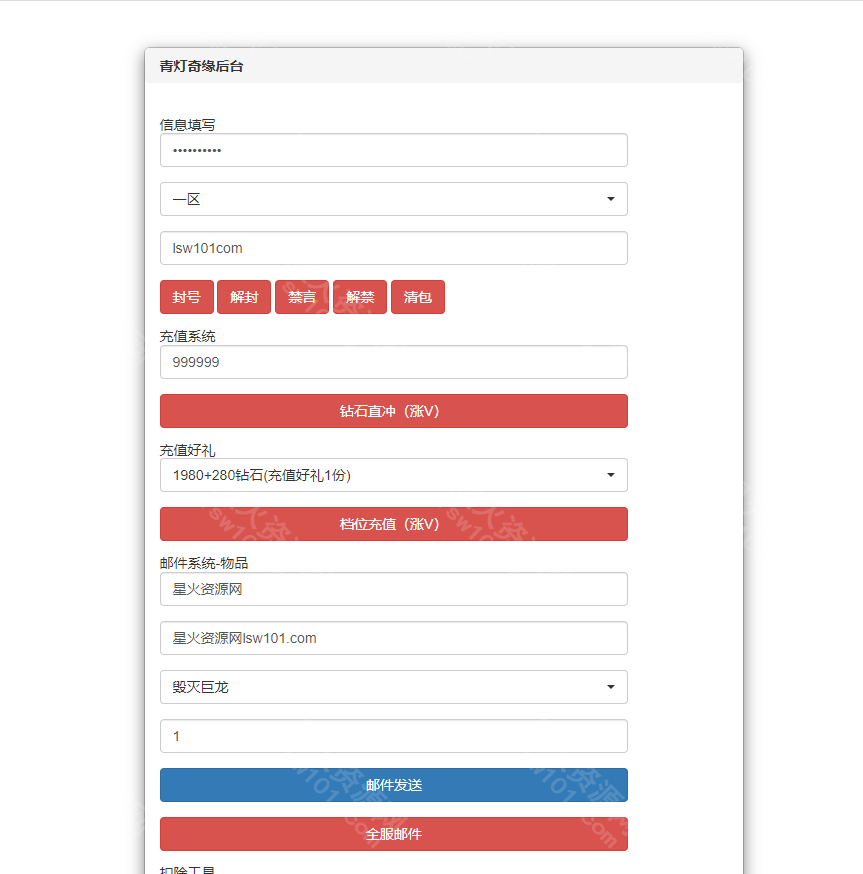Image resolution: width=863 pixels, height=874 pixels.
Task: Click the mail content field 星火资源网lsw101.com
Action: pos(393,638)
